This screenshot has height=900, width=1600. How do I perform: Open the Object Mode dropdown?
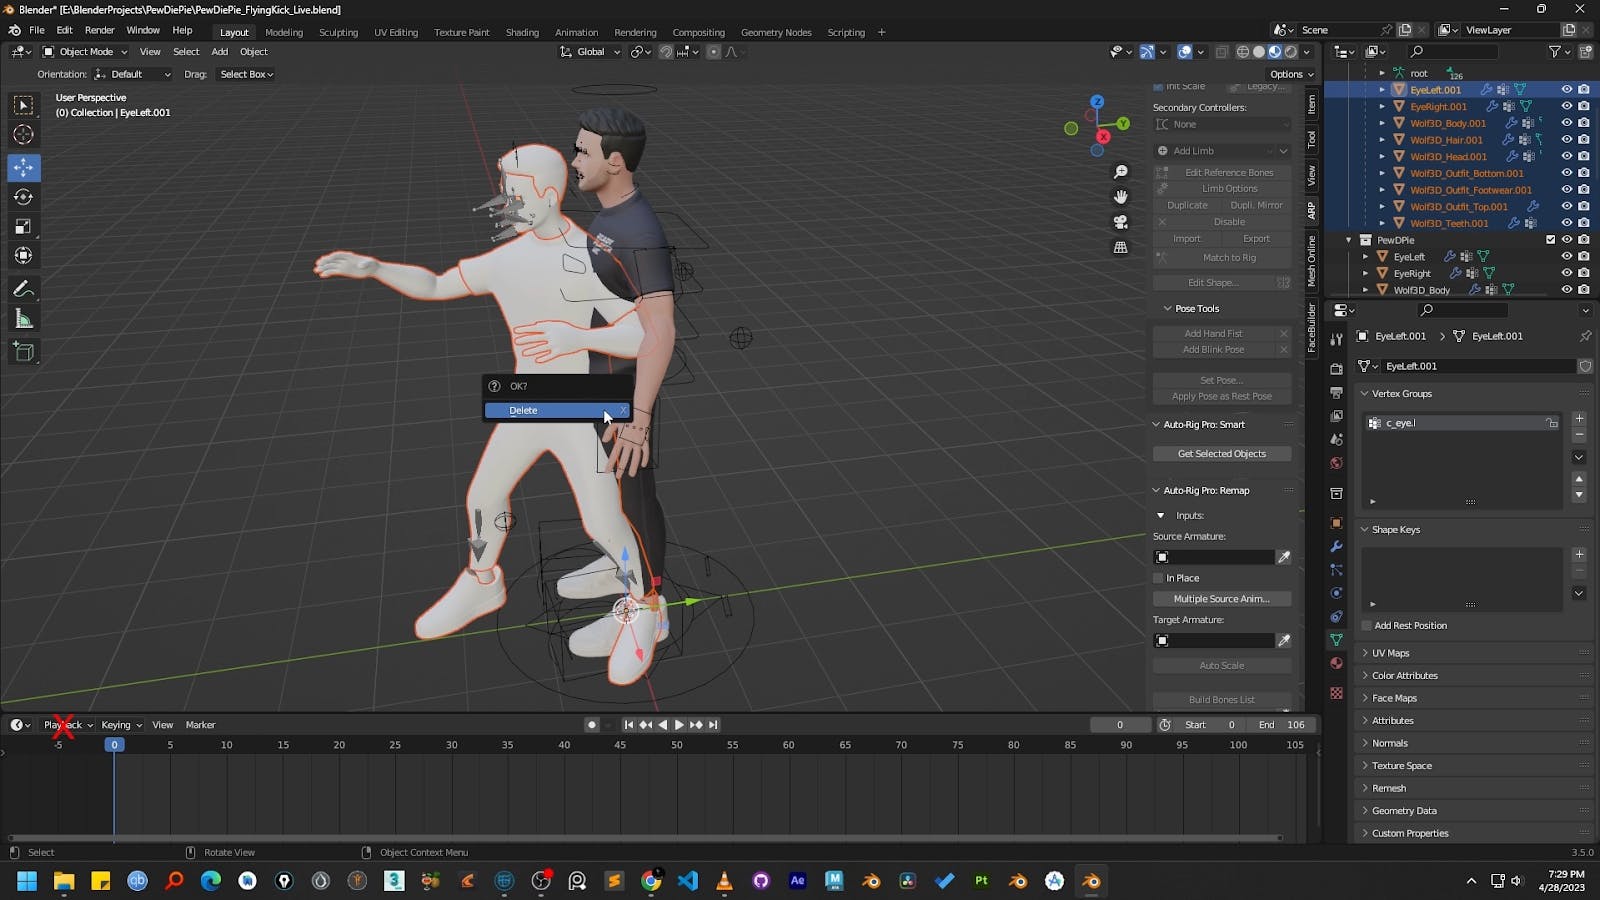[85, 51]
